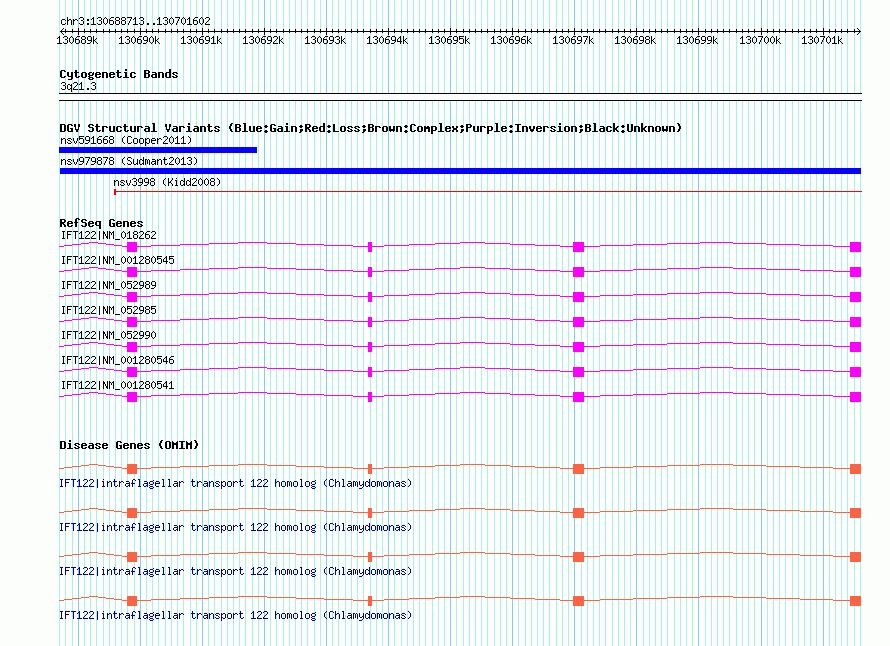890x646 pixels.
Task: Select the 130695k ruler label
Action: tap(449, 40)
